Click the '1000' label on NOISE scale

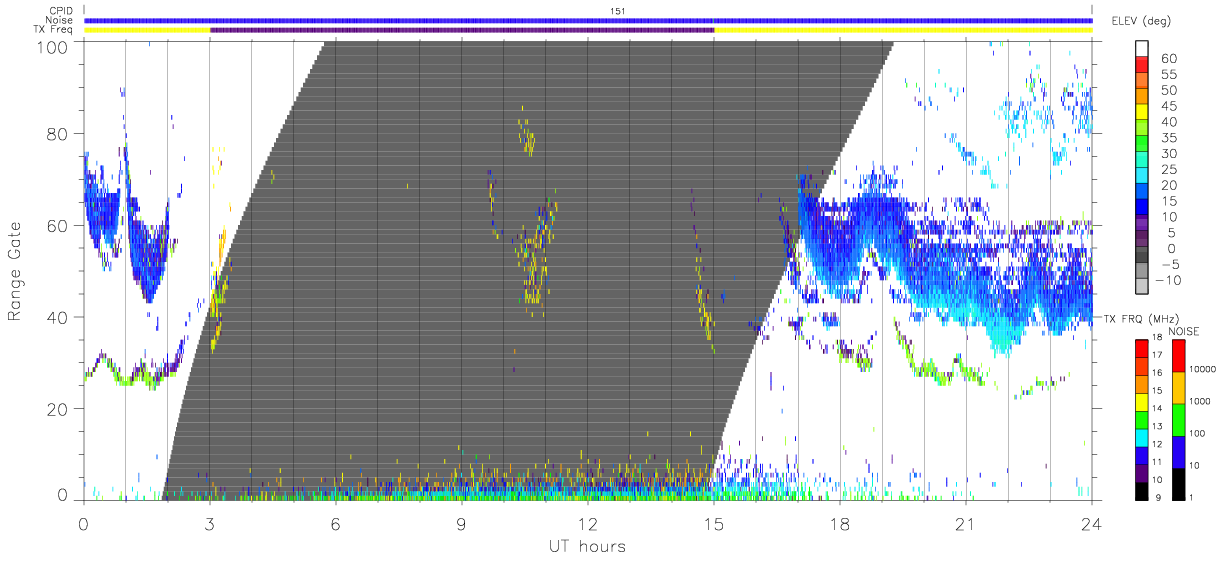pyautogui.click(x=1200, y=401)
